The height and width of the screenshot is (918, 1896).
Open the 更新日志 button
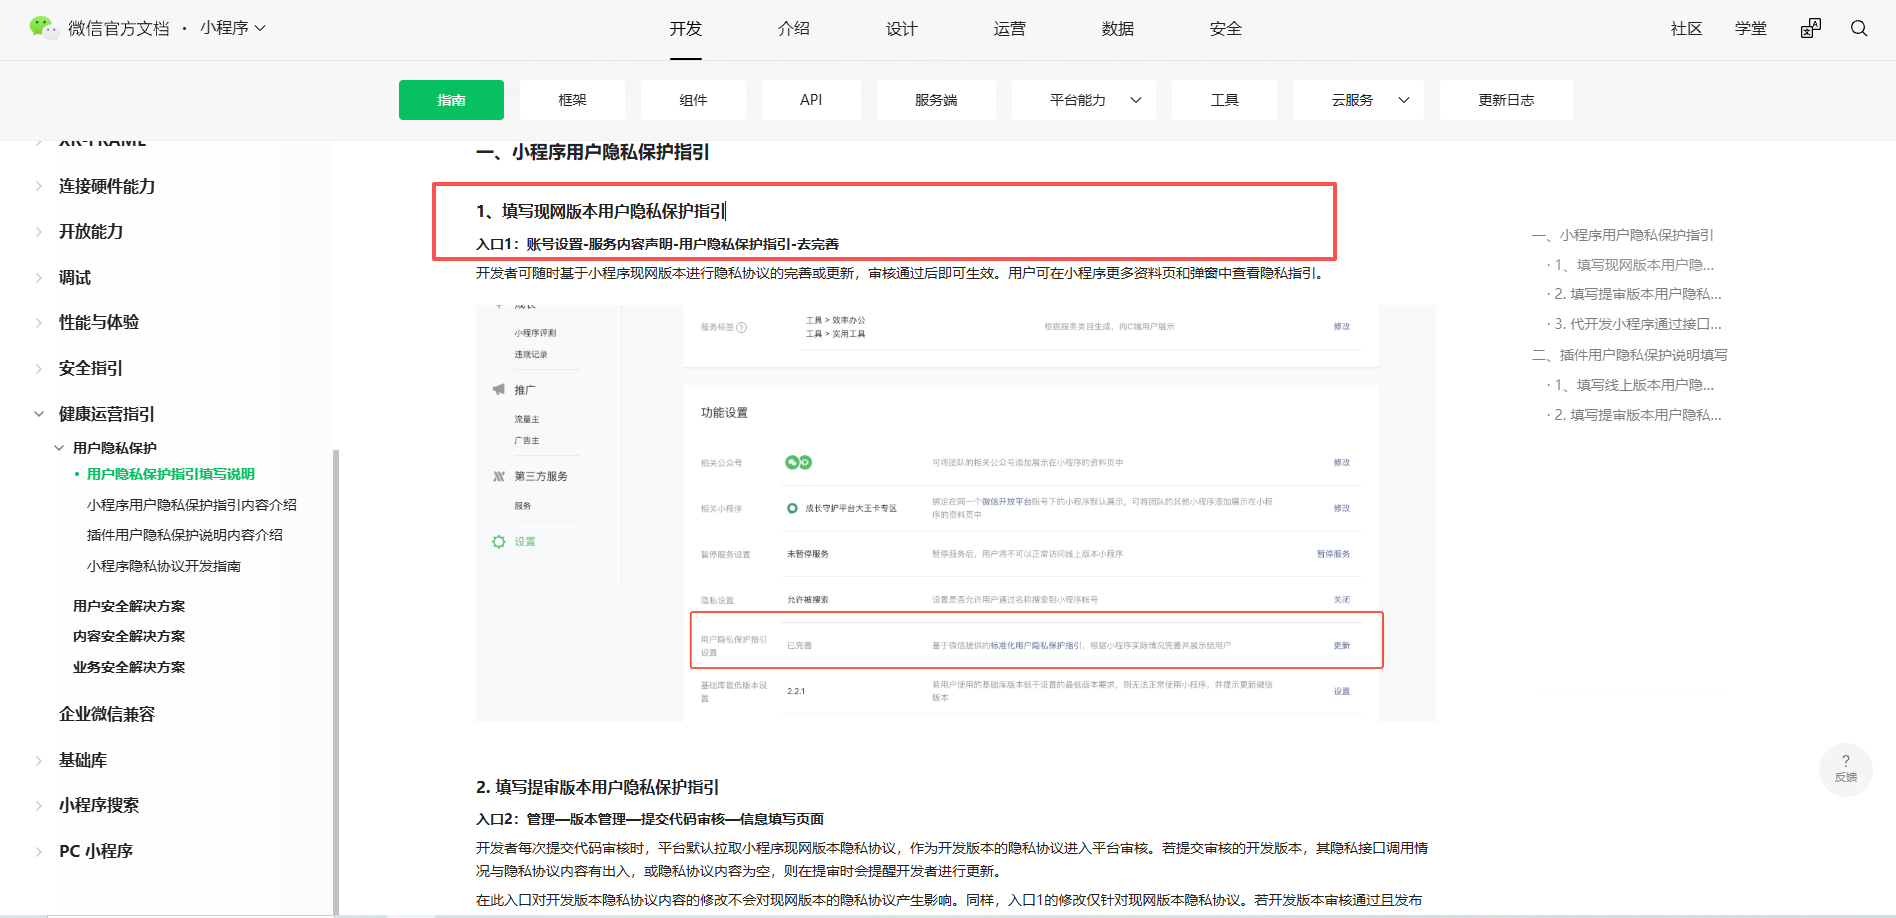click(1506, 100)
